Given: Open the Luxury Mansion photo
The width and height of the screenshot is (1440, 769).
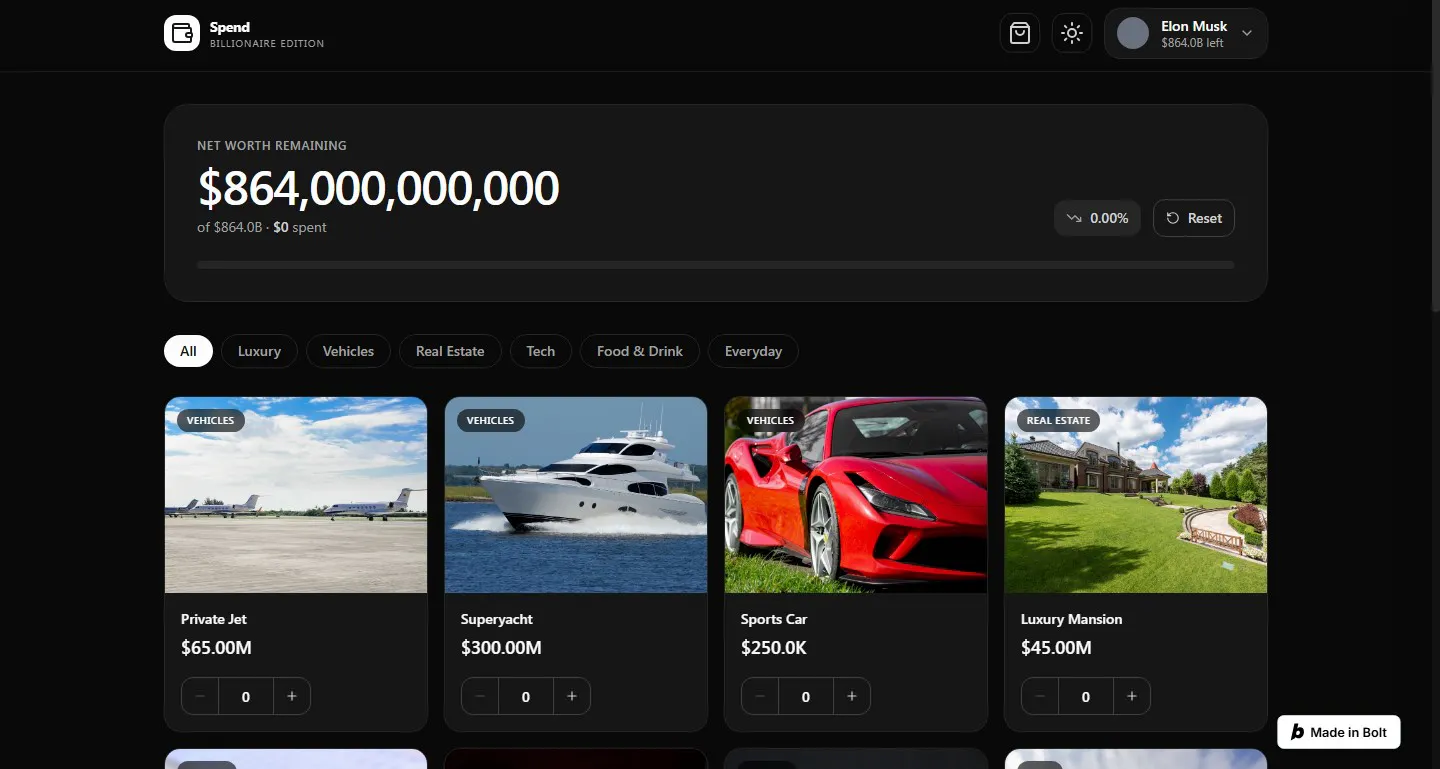Looking at the screenshot, I should point(1136,495).
